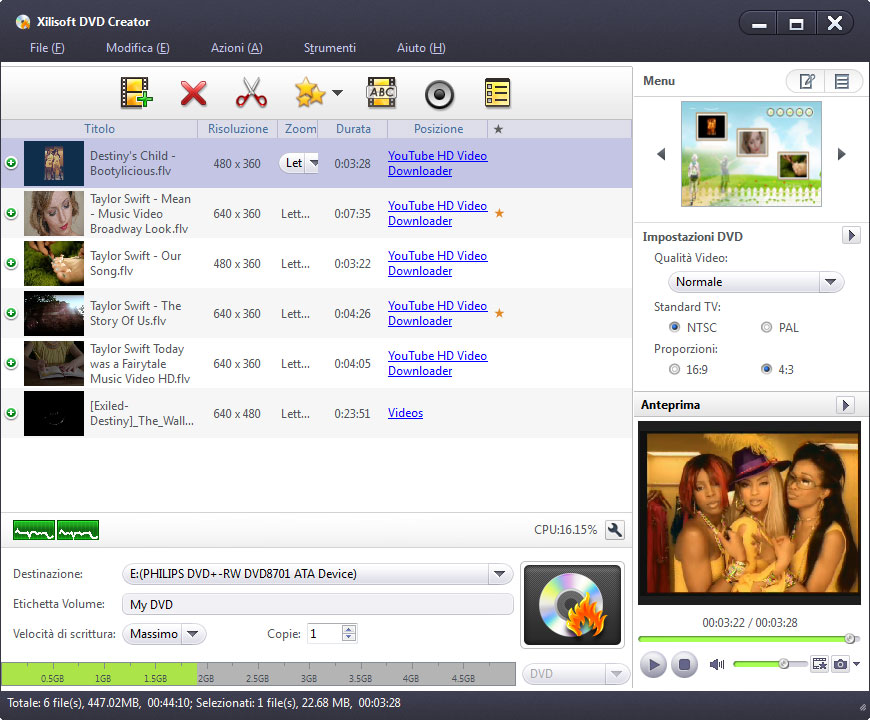The width and height of the screenshot is (870, 720).
Task: Mute the preview volume speaker icon
Action: 717,664
